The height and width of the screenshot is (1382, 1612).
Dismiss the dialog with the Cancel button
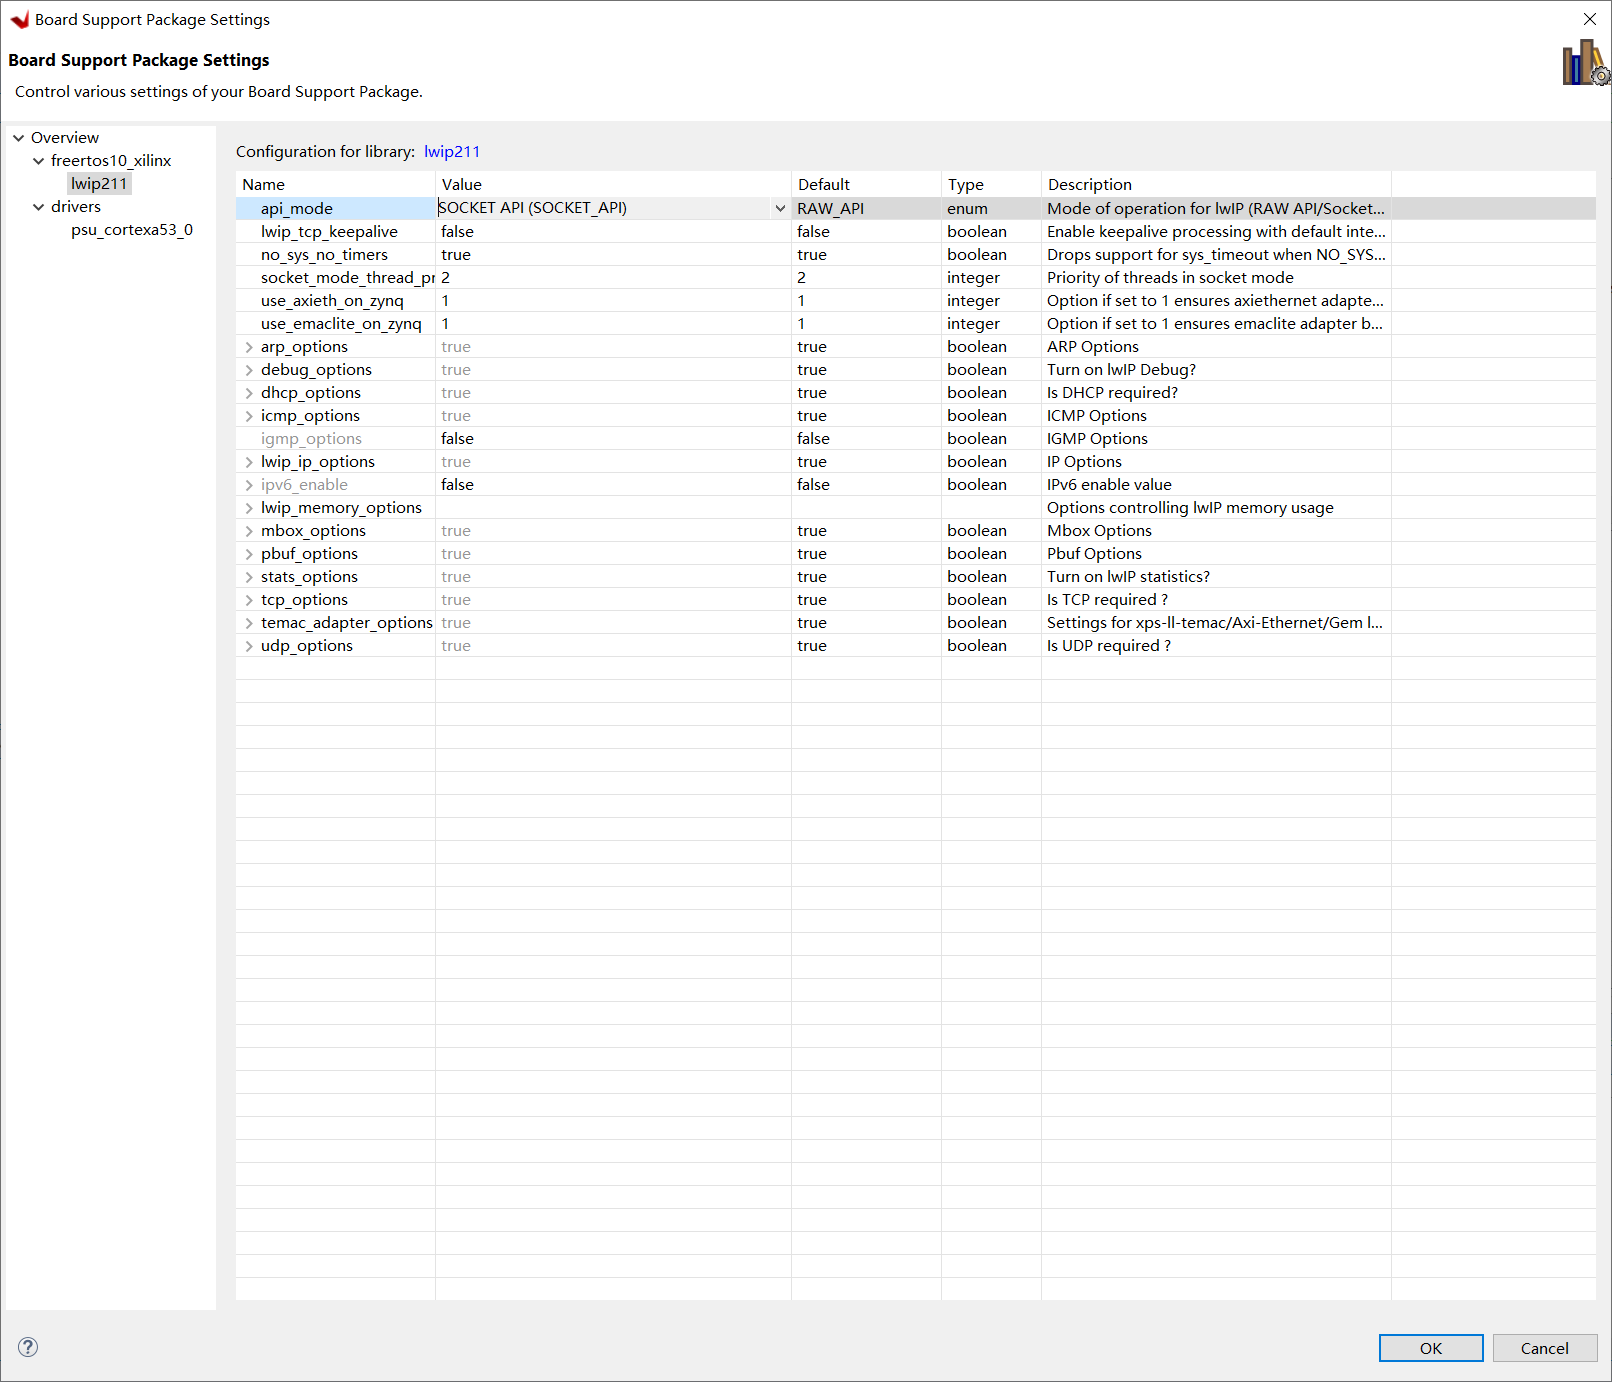(1544, 1348)
